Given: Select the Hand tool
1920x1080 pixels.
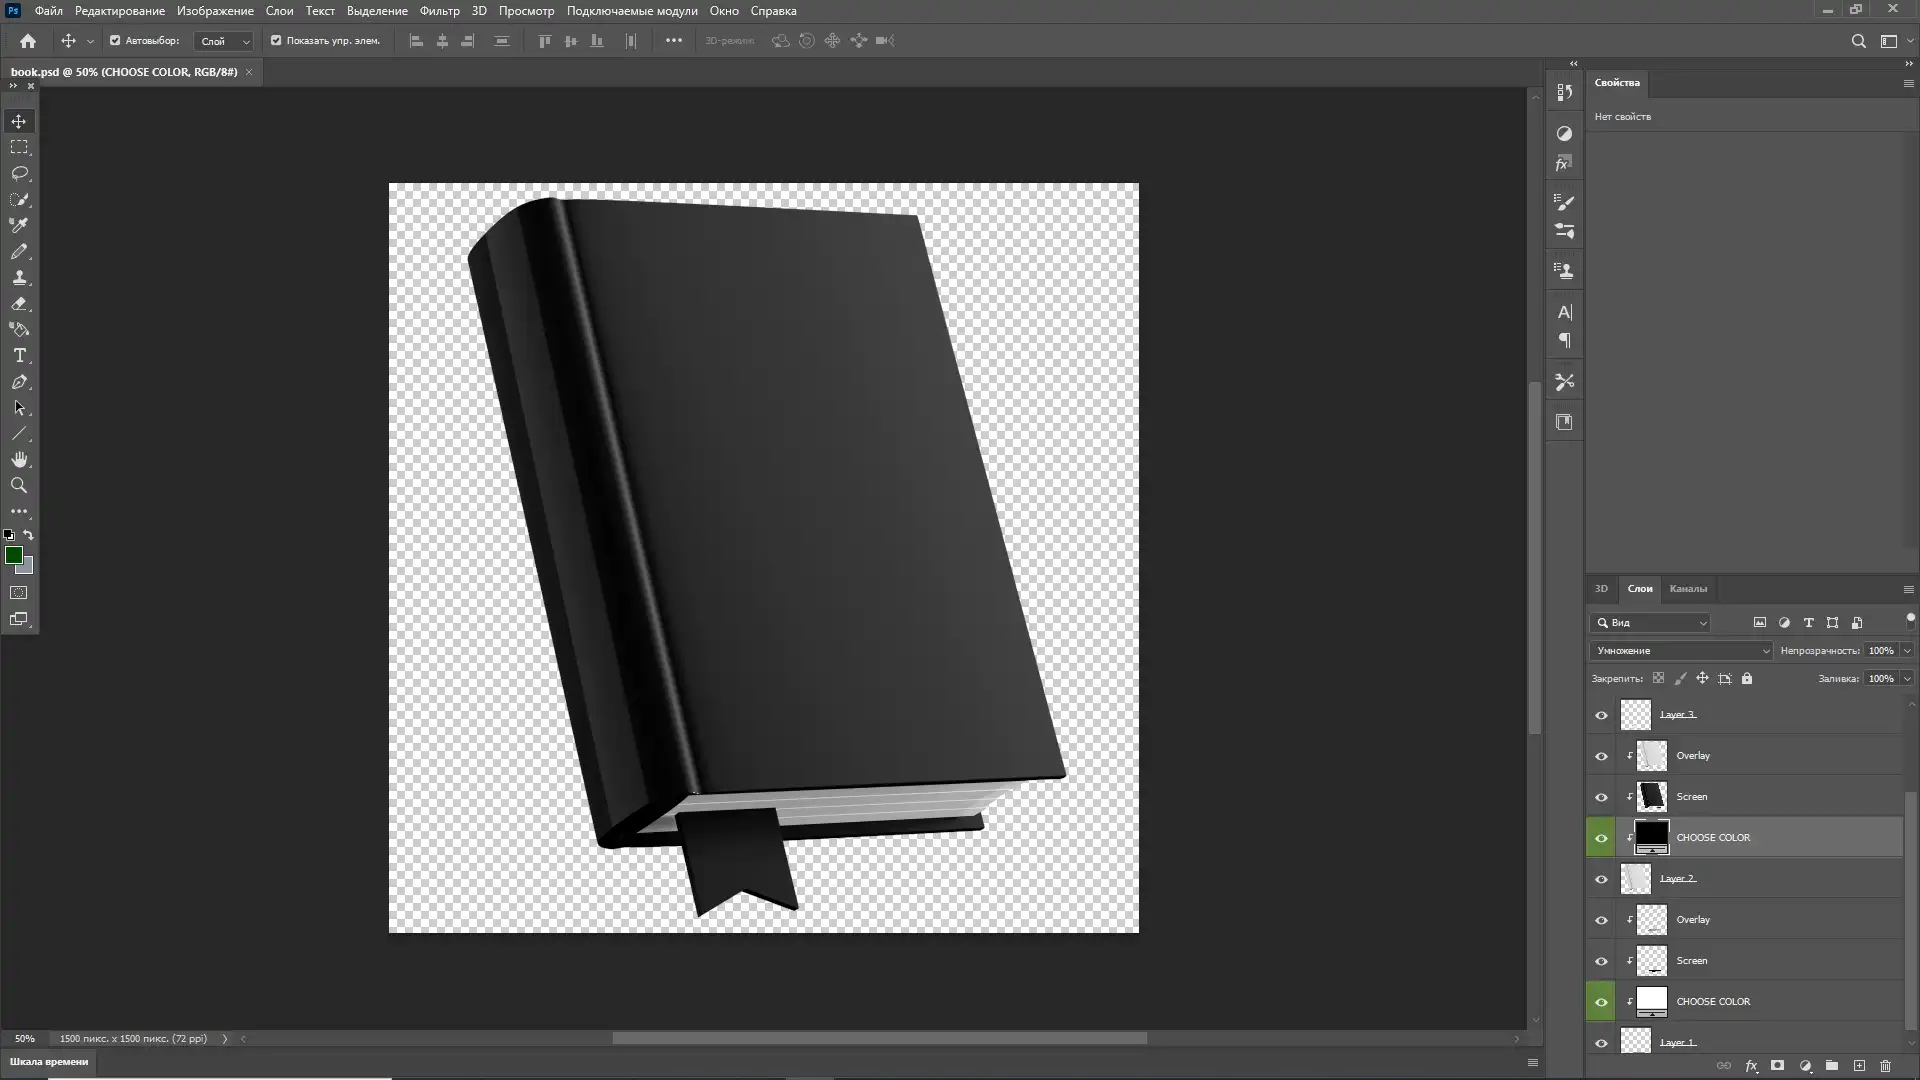Looking at the screenshot, I should coord(19,460).
